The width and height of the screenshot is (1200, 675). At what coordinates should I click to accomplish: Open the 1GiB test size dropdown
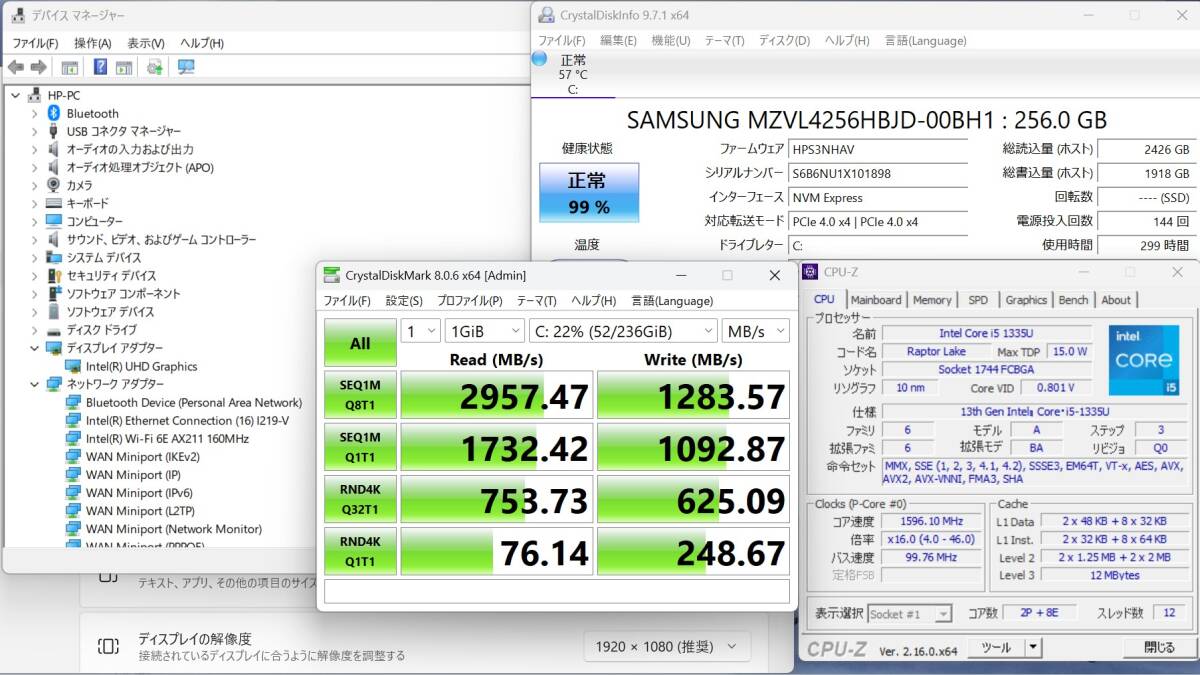484,331
